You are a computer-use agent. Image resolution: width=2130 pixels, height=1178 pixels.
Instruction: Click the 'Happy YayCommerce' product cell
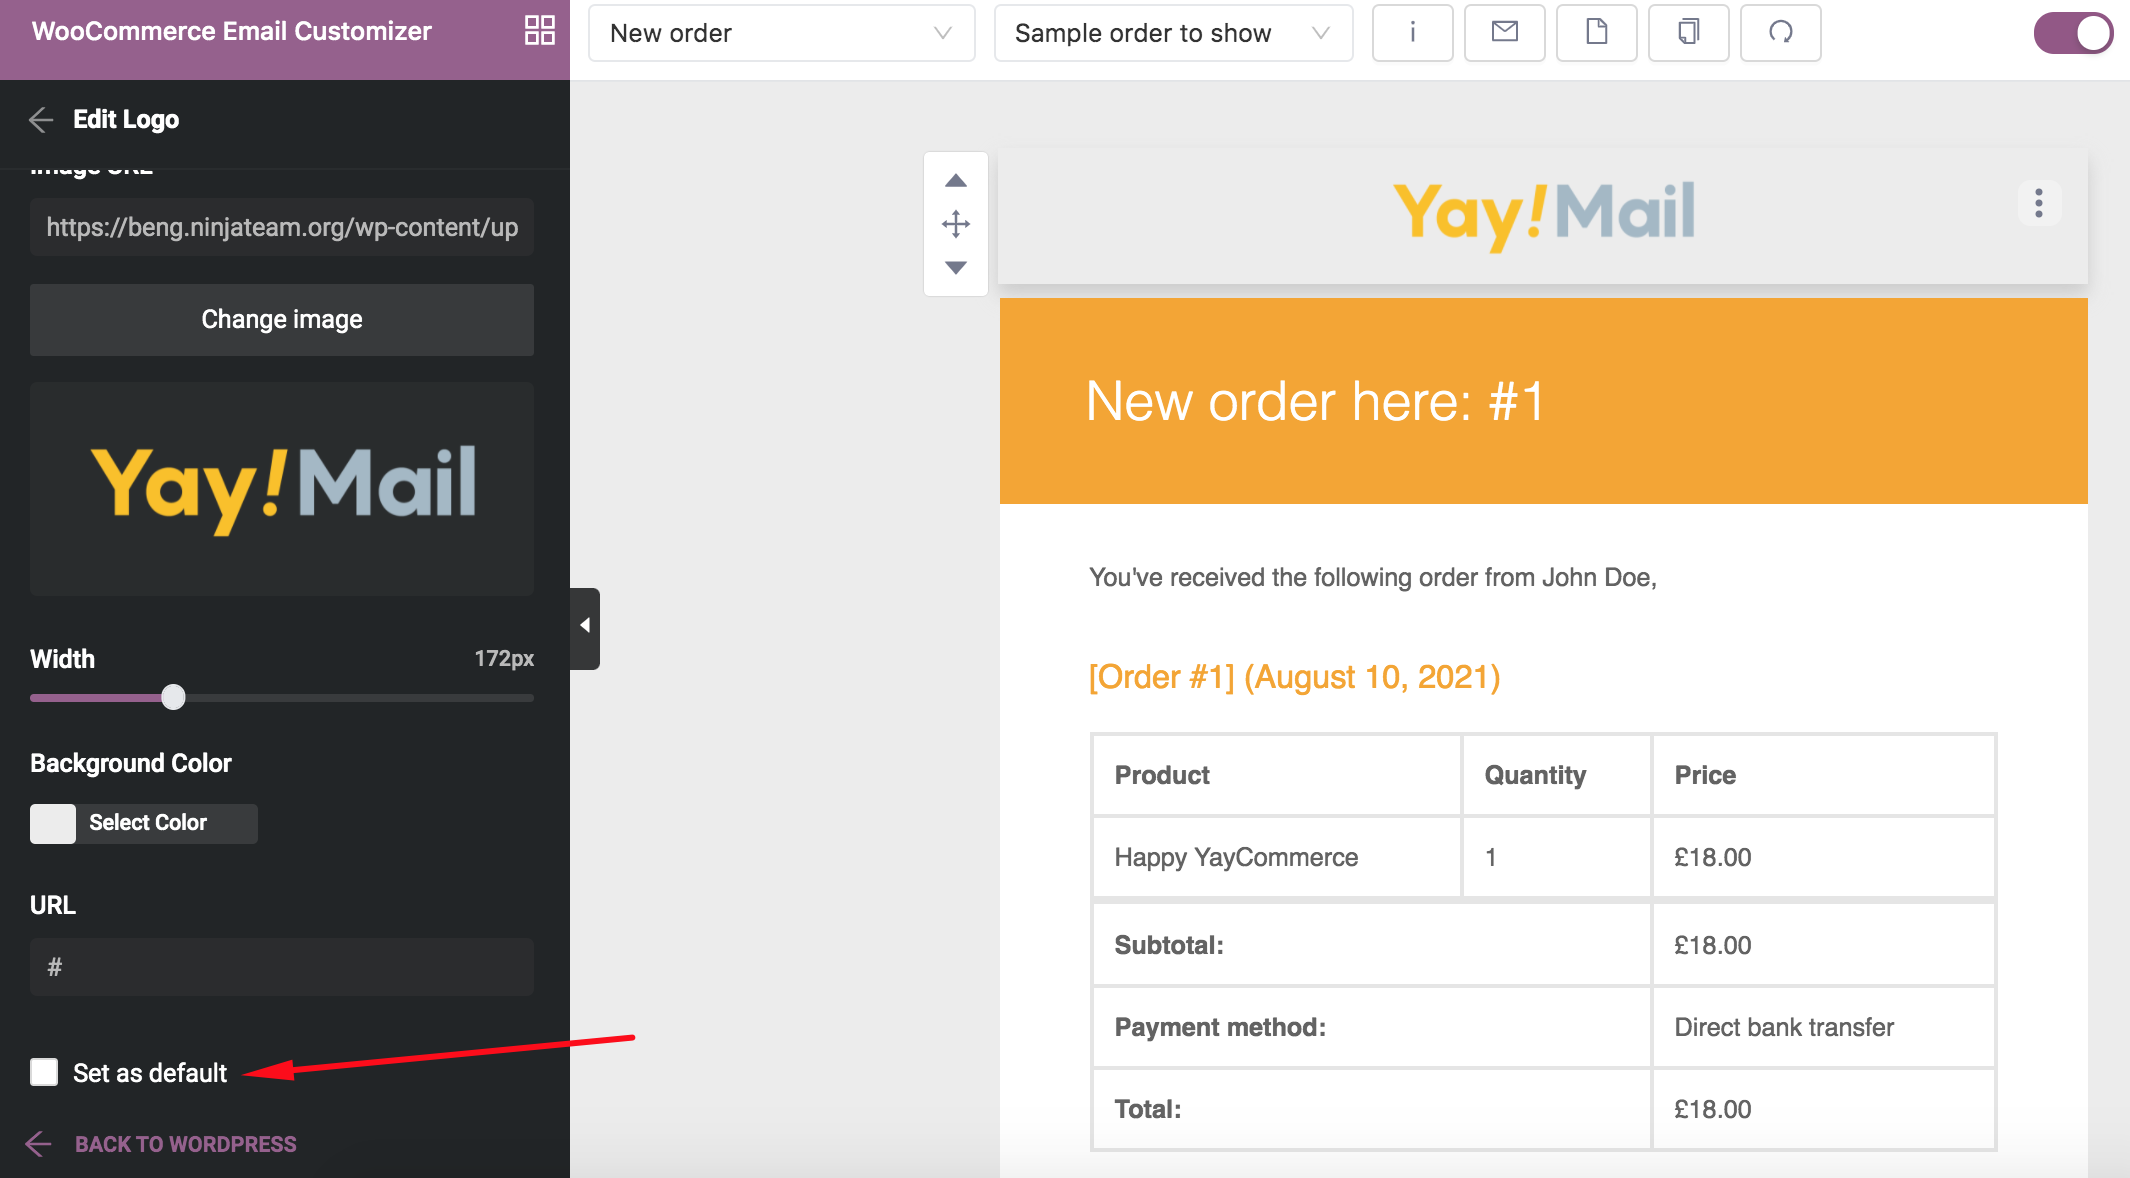tap(1277, 857)
